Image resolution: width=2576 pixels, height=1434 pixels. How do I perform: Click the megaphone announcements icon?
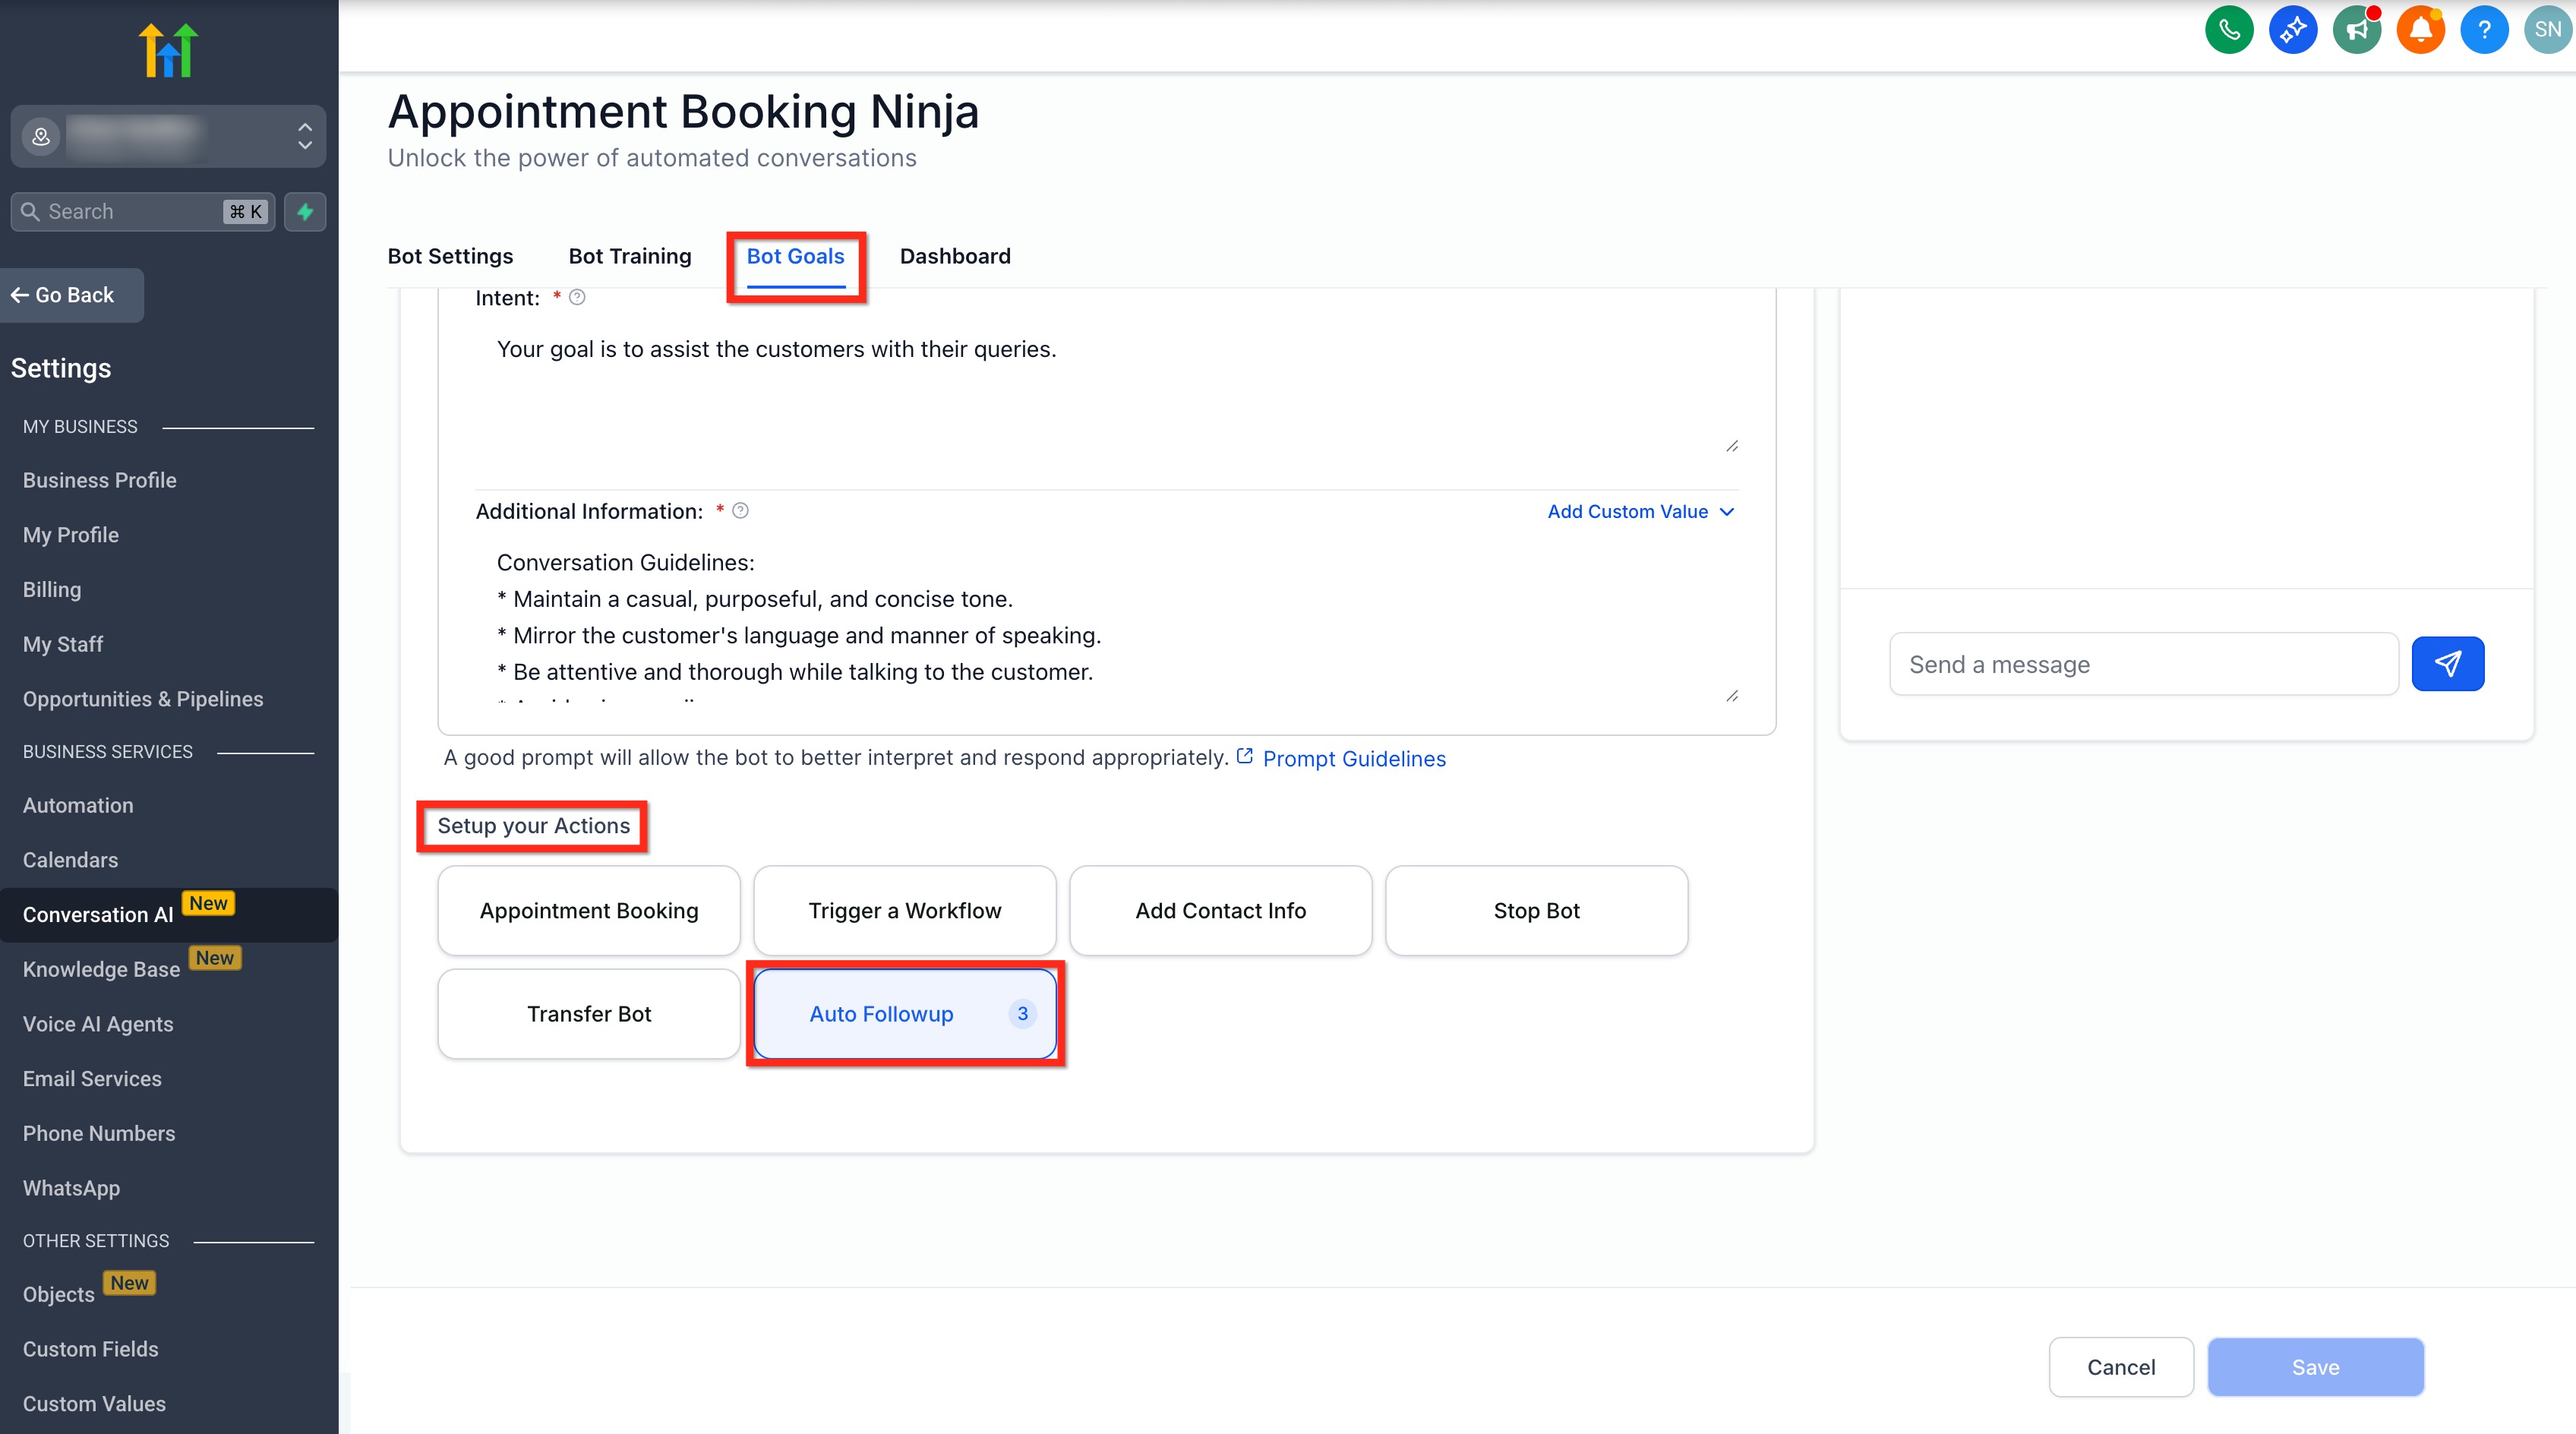click(x=2357, y=30)
